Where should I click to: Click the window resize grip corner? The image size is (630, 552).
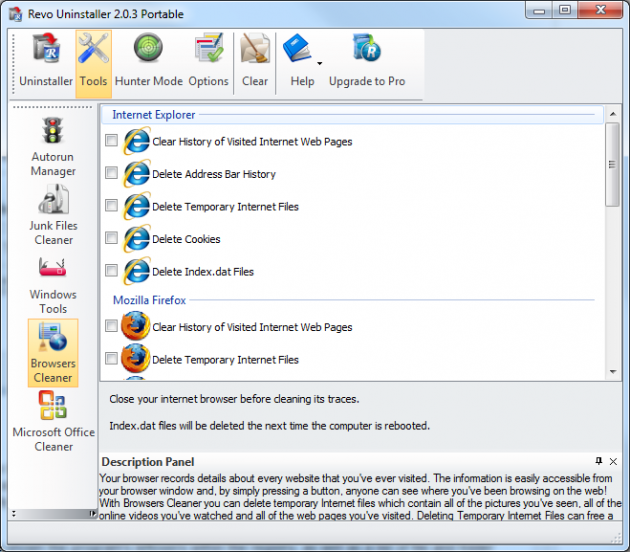(x=616, y=538)
